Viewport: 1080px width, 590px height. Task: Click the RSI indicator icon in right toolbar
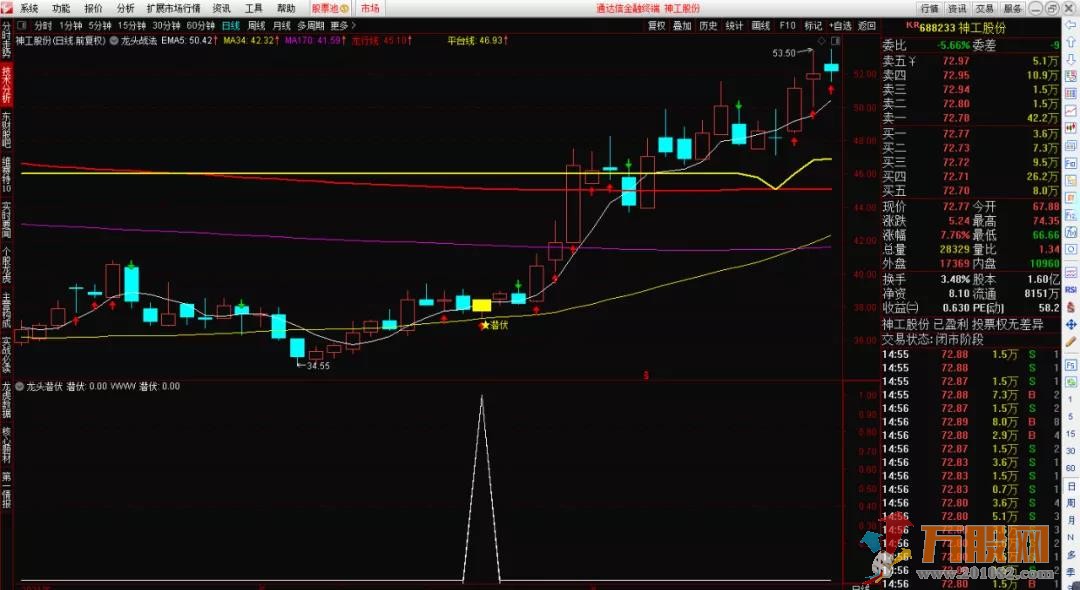[1071, 290]
